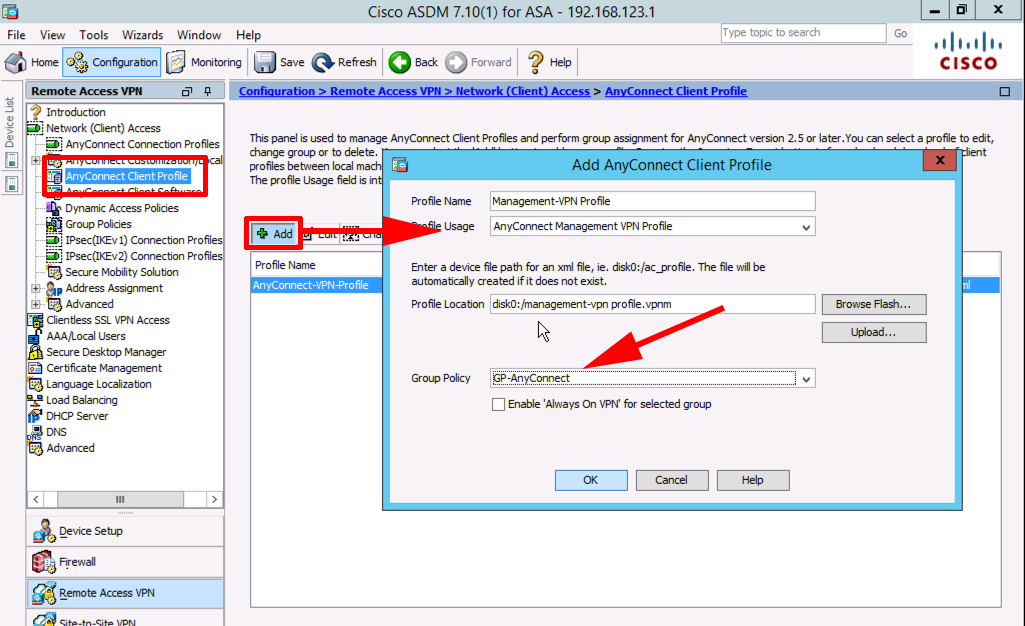
Task: Open the Tools menu
Action: pyautogui.click(x=93, y=35)
